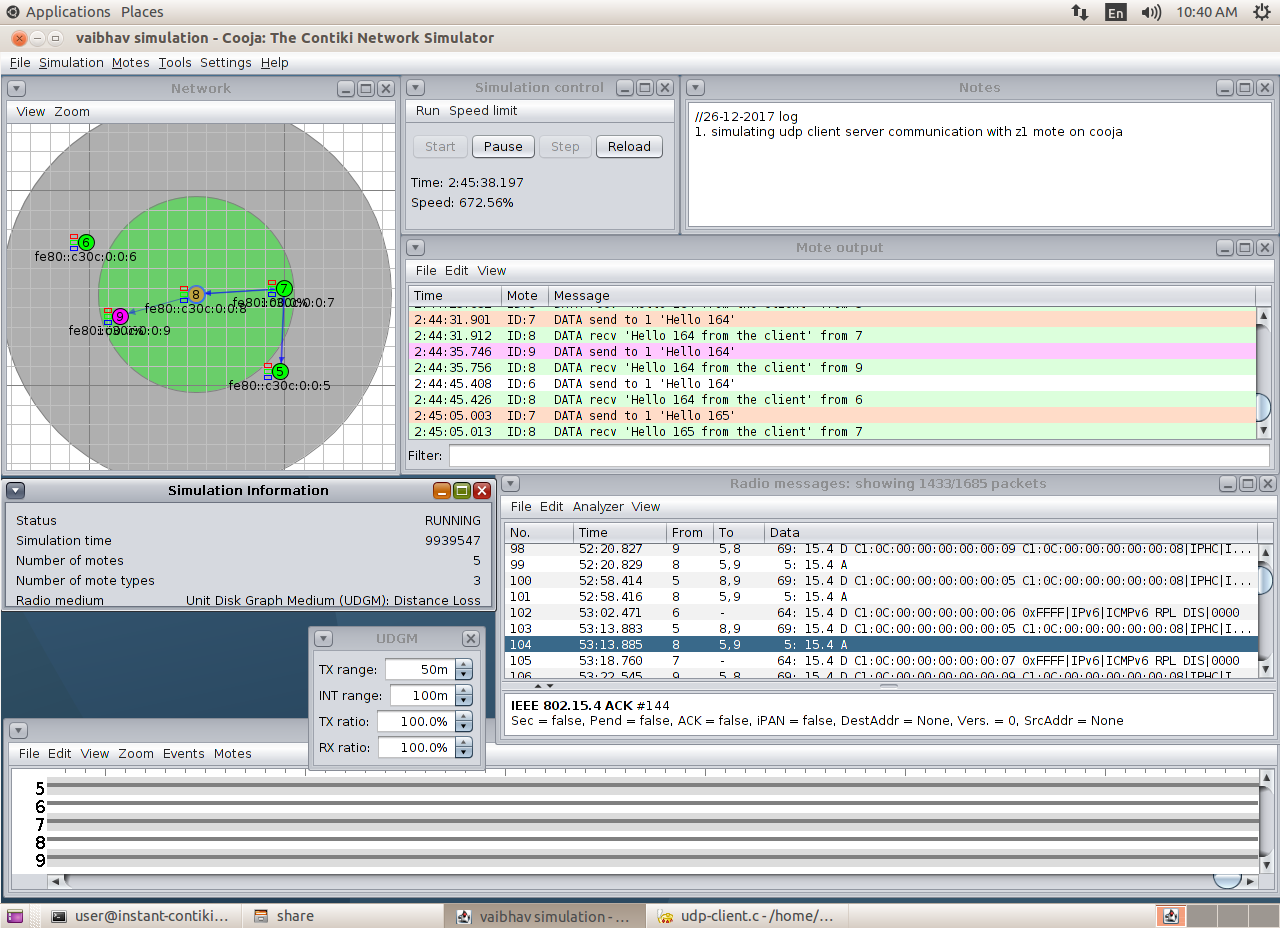Select mote 8 node in the network

[x=196, y=294]
